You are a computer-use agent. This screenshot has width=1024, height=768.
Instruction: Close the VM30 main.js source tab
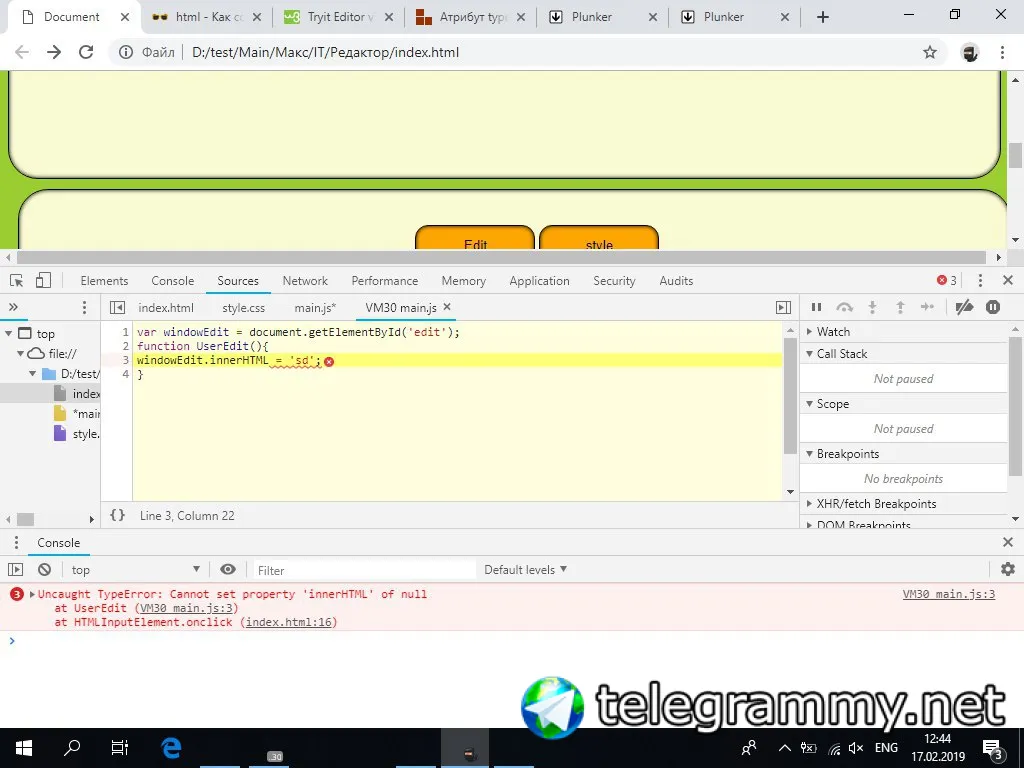[447, 306]
